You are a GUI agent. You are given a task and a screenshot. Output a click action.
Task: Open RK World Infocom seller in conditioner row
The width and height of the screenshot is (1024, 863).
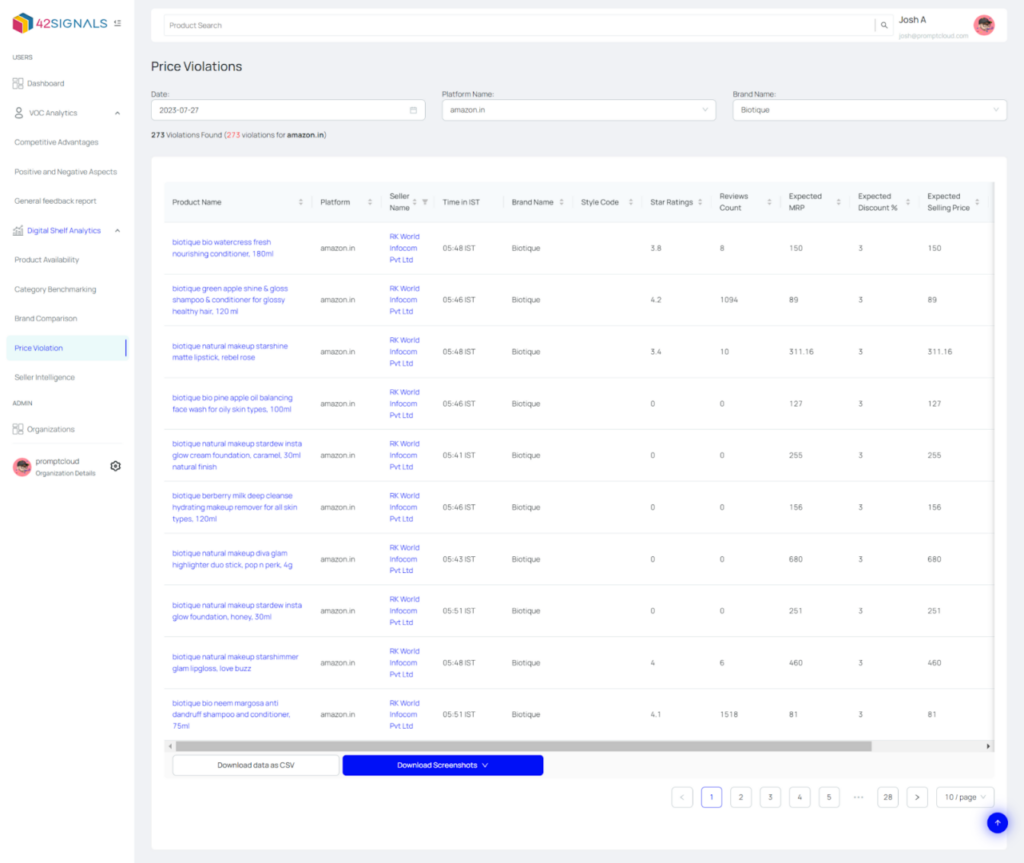tap(404, 248)
